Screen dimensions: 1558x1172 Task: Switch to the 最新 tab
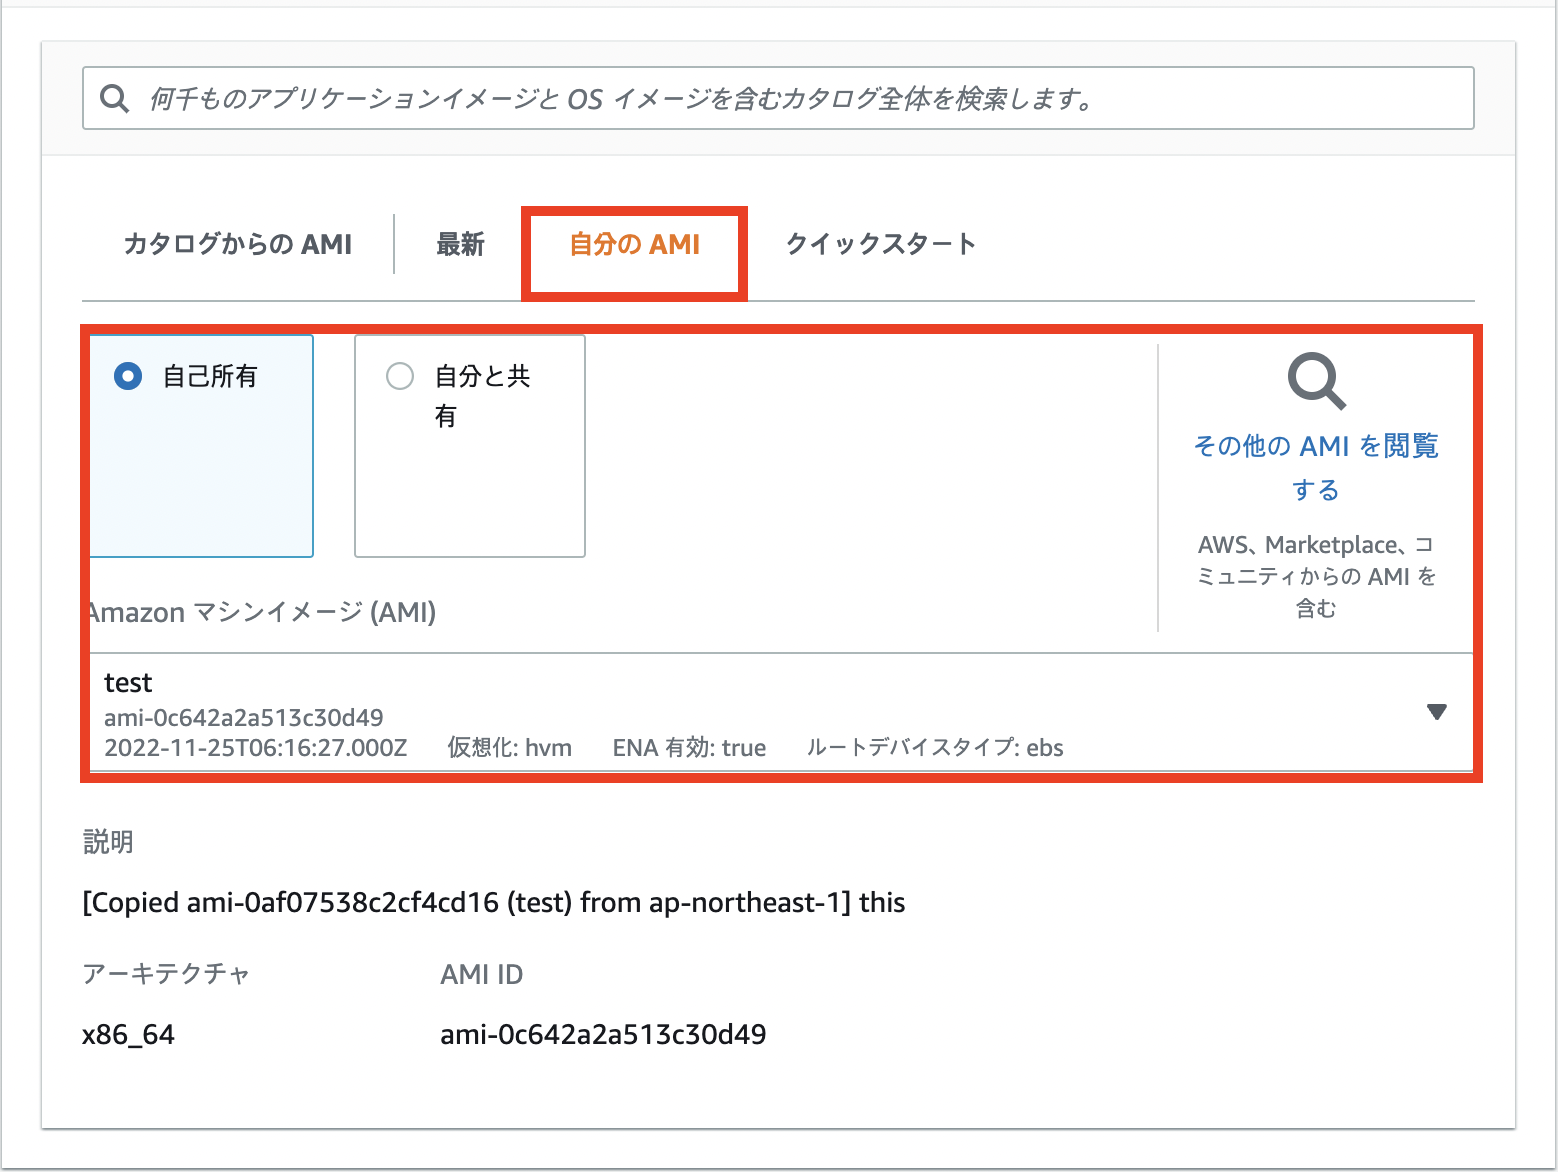(459, 243)
